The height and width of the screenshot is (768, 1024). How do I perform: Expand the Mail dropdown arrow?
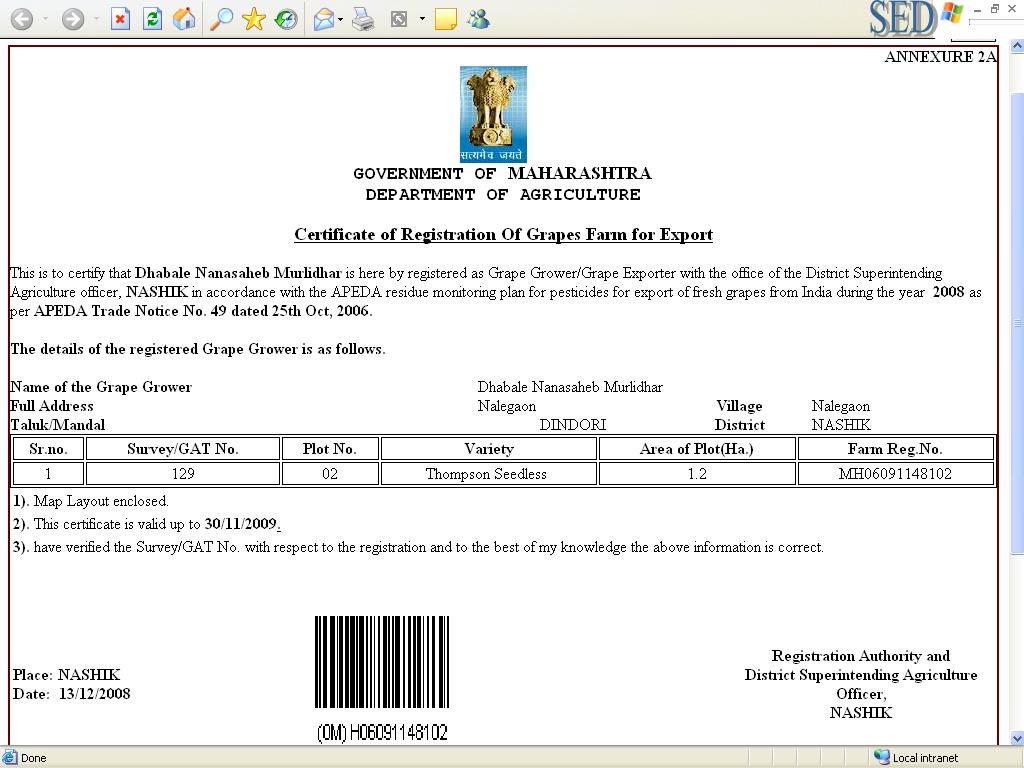pos(340,19)
